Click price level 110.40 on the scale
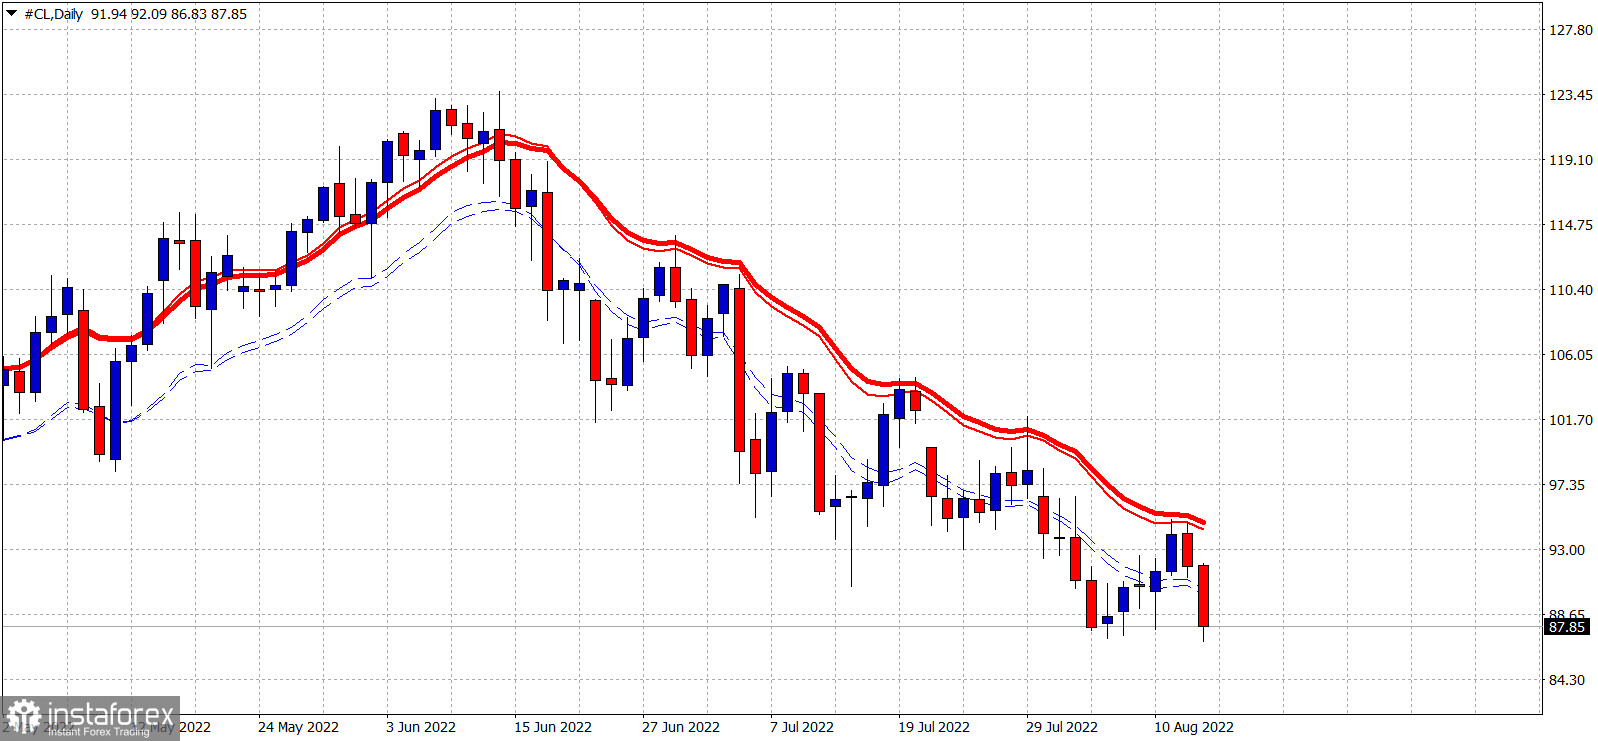The image size is (1598, 741). [x=1570, y=290]
